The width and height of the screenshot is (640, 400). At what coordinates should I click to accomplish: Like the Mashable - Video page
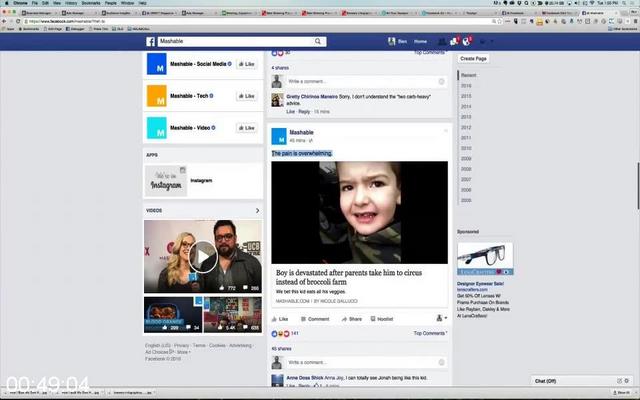point(247,128)
